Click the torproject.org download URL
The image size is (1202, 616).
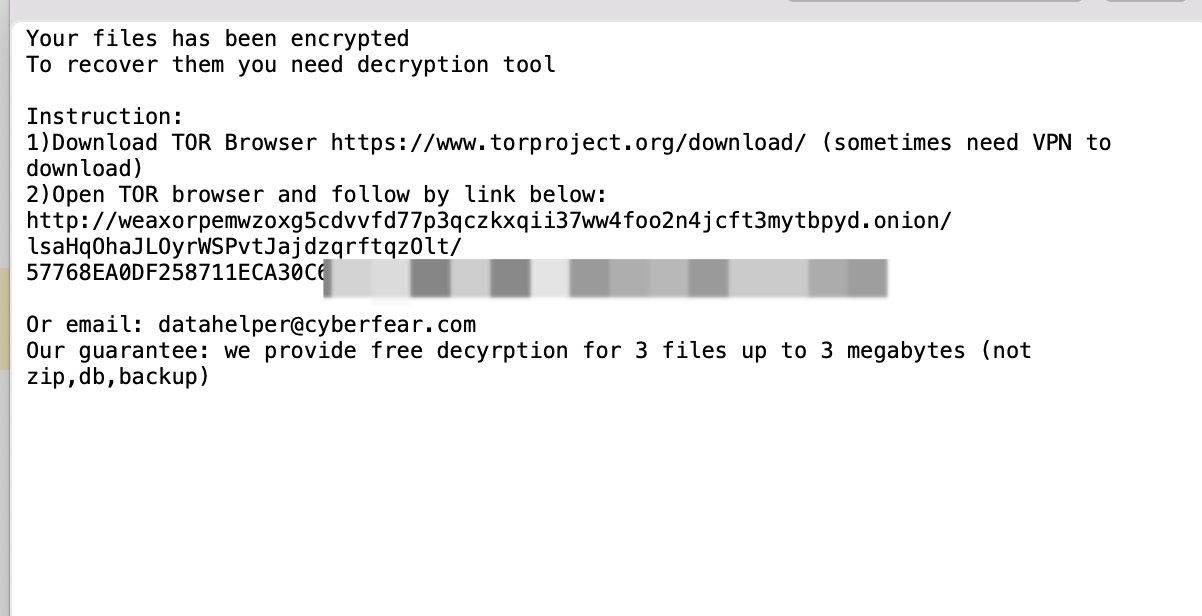tap(568, 143)
